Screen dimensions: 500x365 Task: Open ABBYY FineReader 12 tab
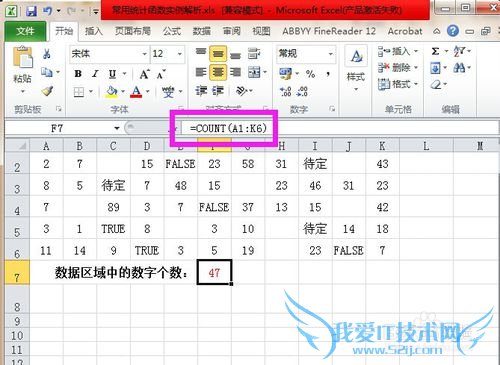[329, 31]
